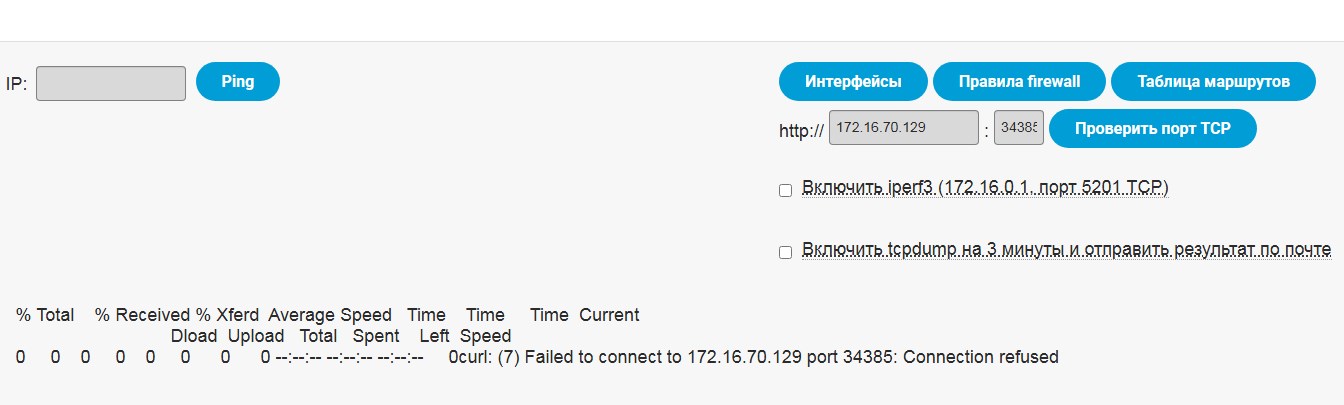Enable the iperf3 checkbox
The width and height of the screenshot is (1344, 405).
point(785,191)
